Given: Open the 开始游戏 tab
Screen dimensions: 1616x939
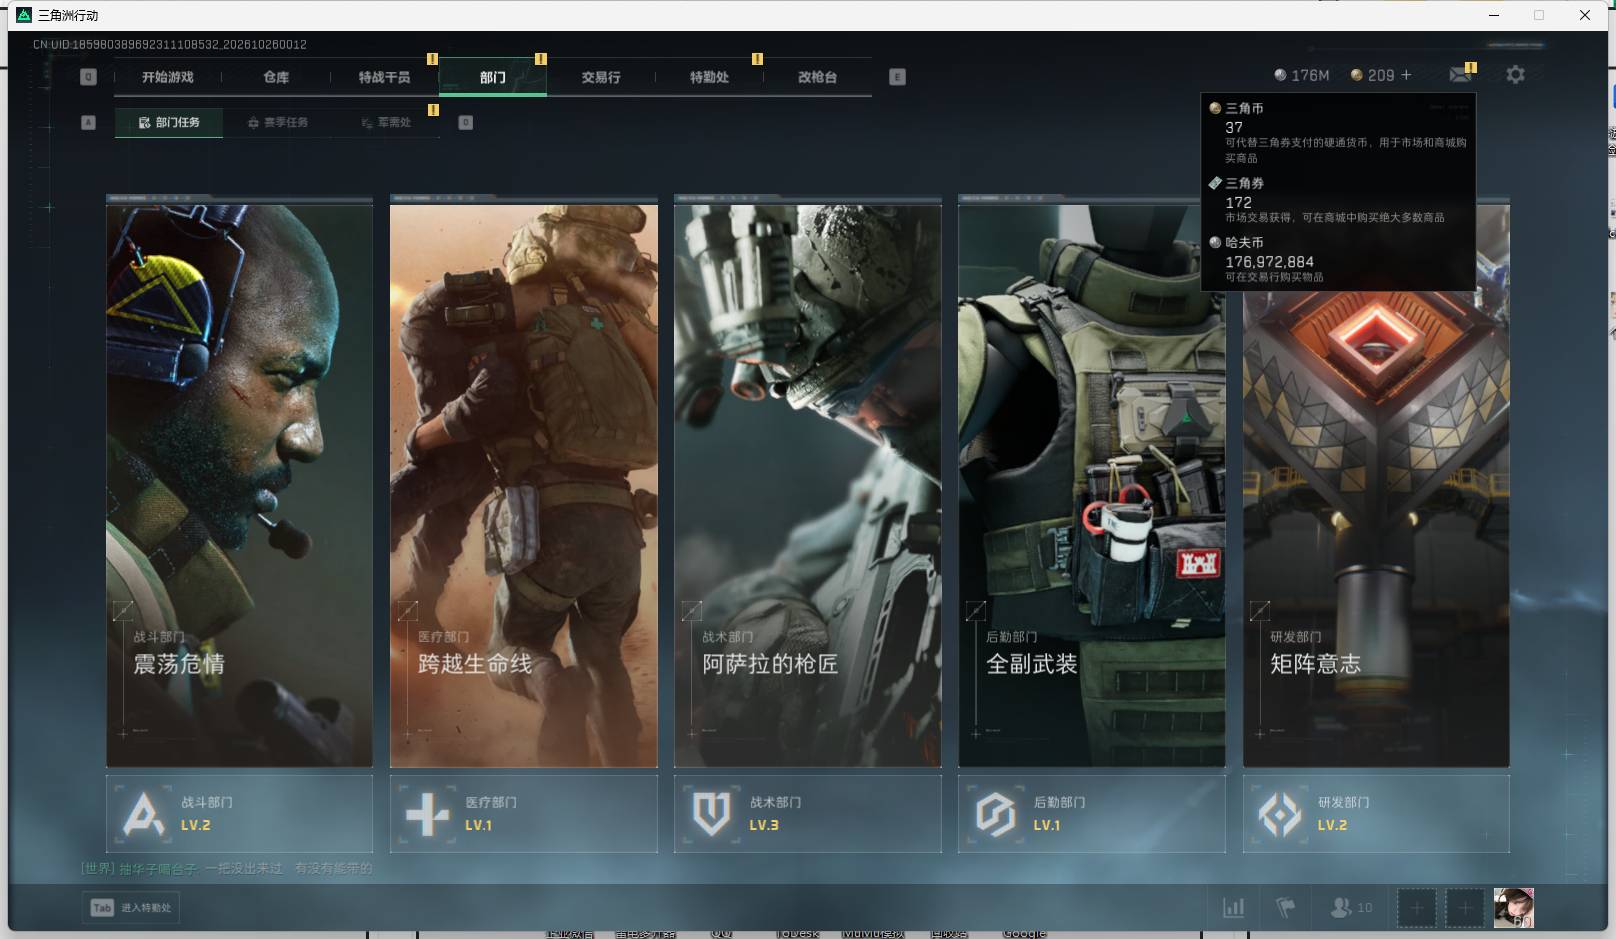Looking at the screenshot, I should tap(167, 77).
